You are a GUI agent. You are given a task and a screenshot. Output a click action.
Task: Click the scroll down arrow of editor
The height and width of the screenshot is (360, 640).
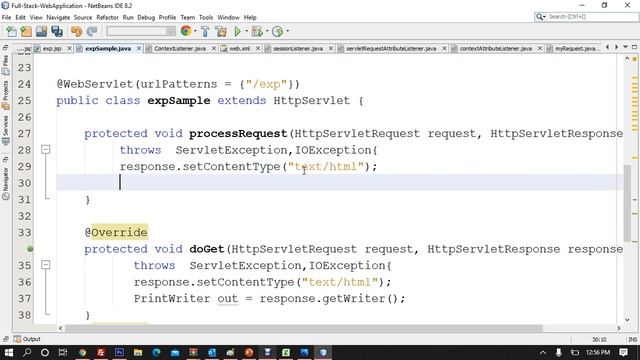click(627, 320)
